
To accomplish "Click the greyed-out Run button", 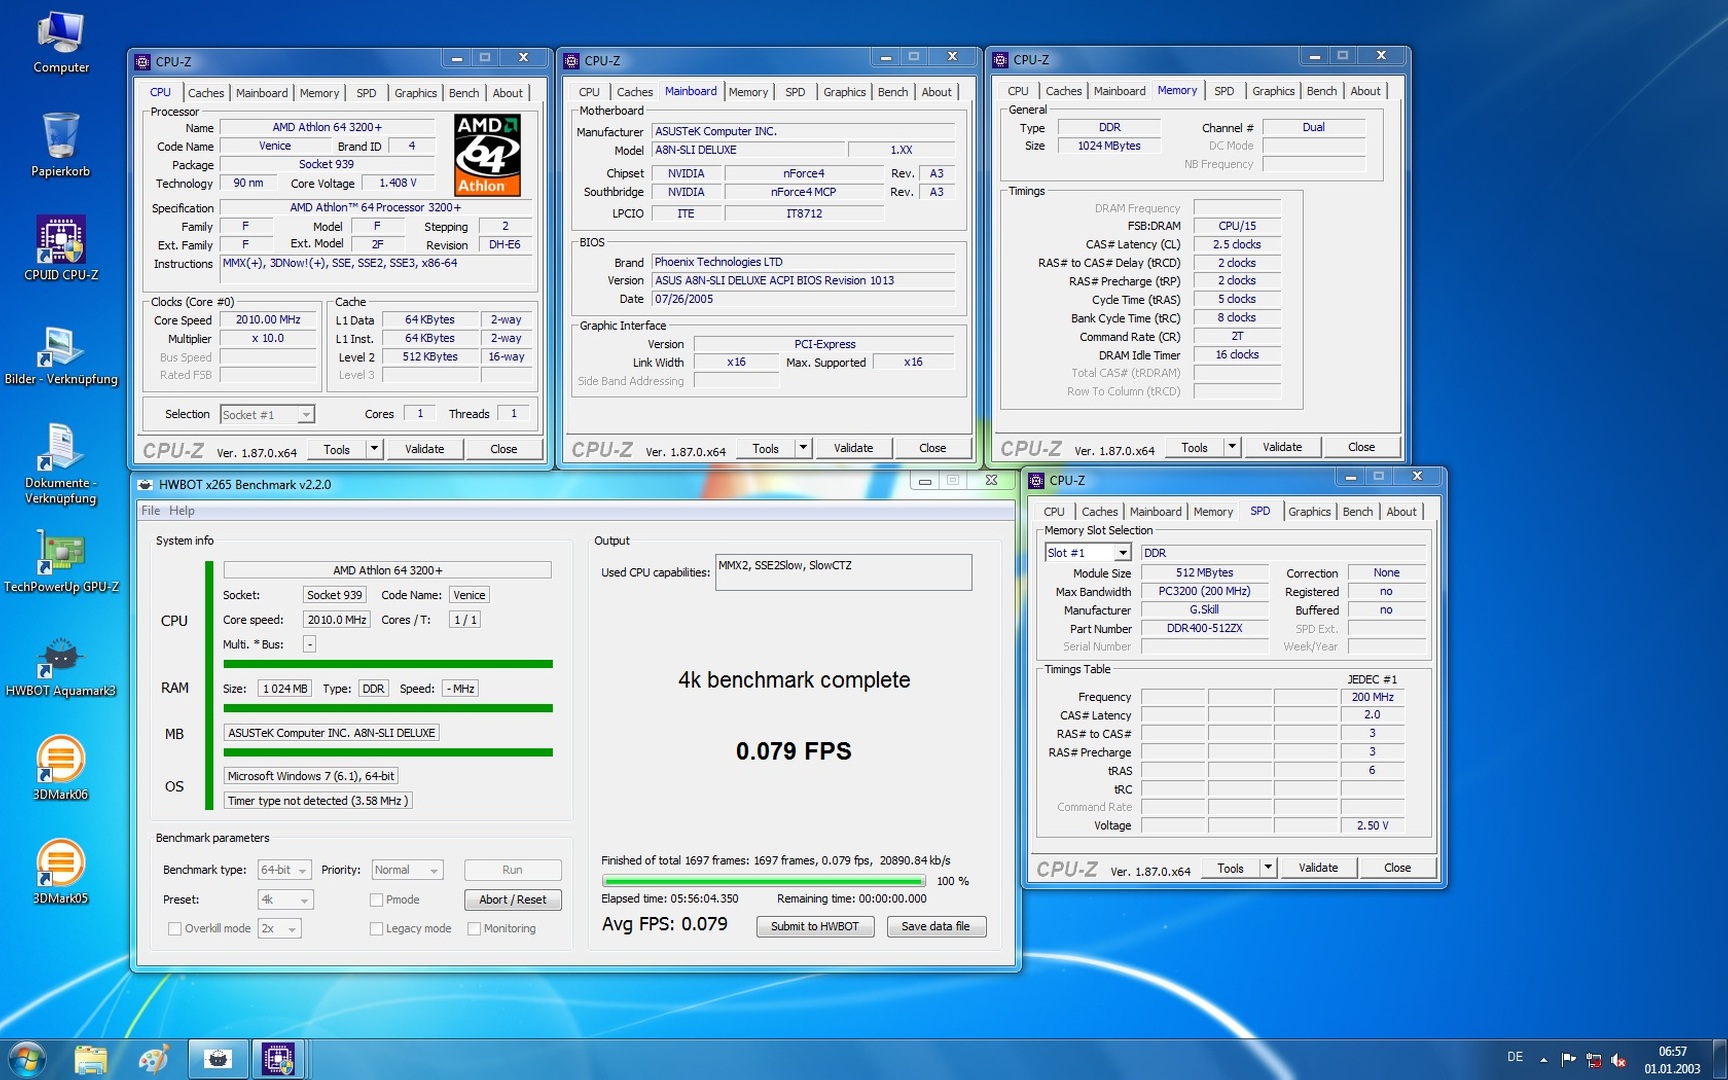I will tap(513, 870).
